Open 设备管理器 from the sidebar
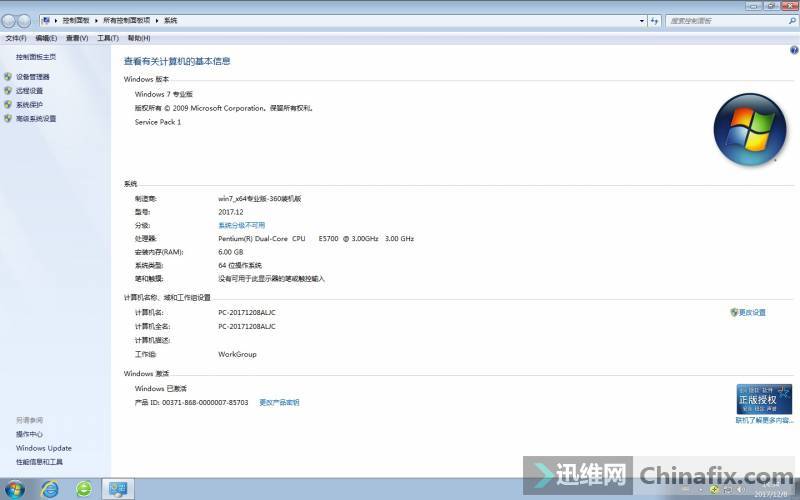 pyautogui.click(x=33, y=77)
